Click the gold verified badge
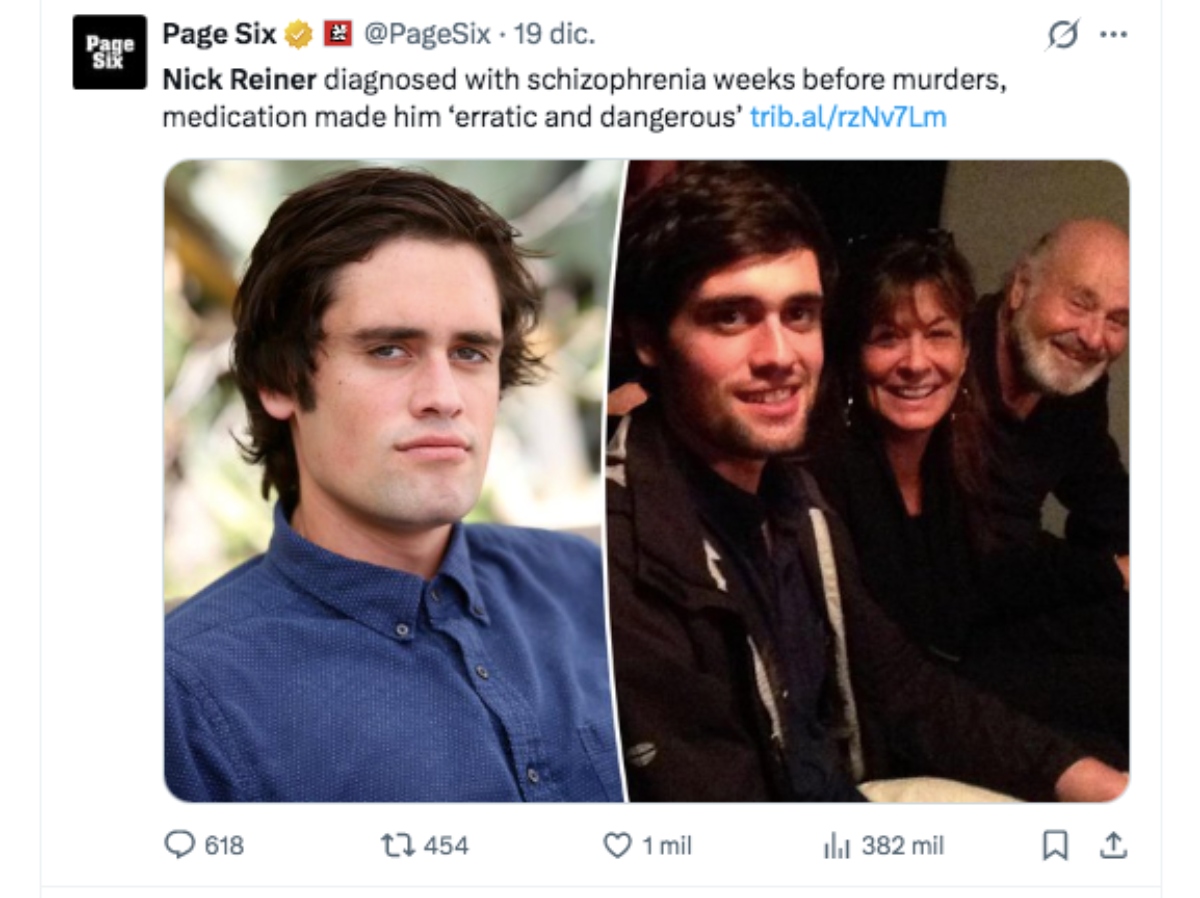 pyautogui.click(x=298, y=35)
